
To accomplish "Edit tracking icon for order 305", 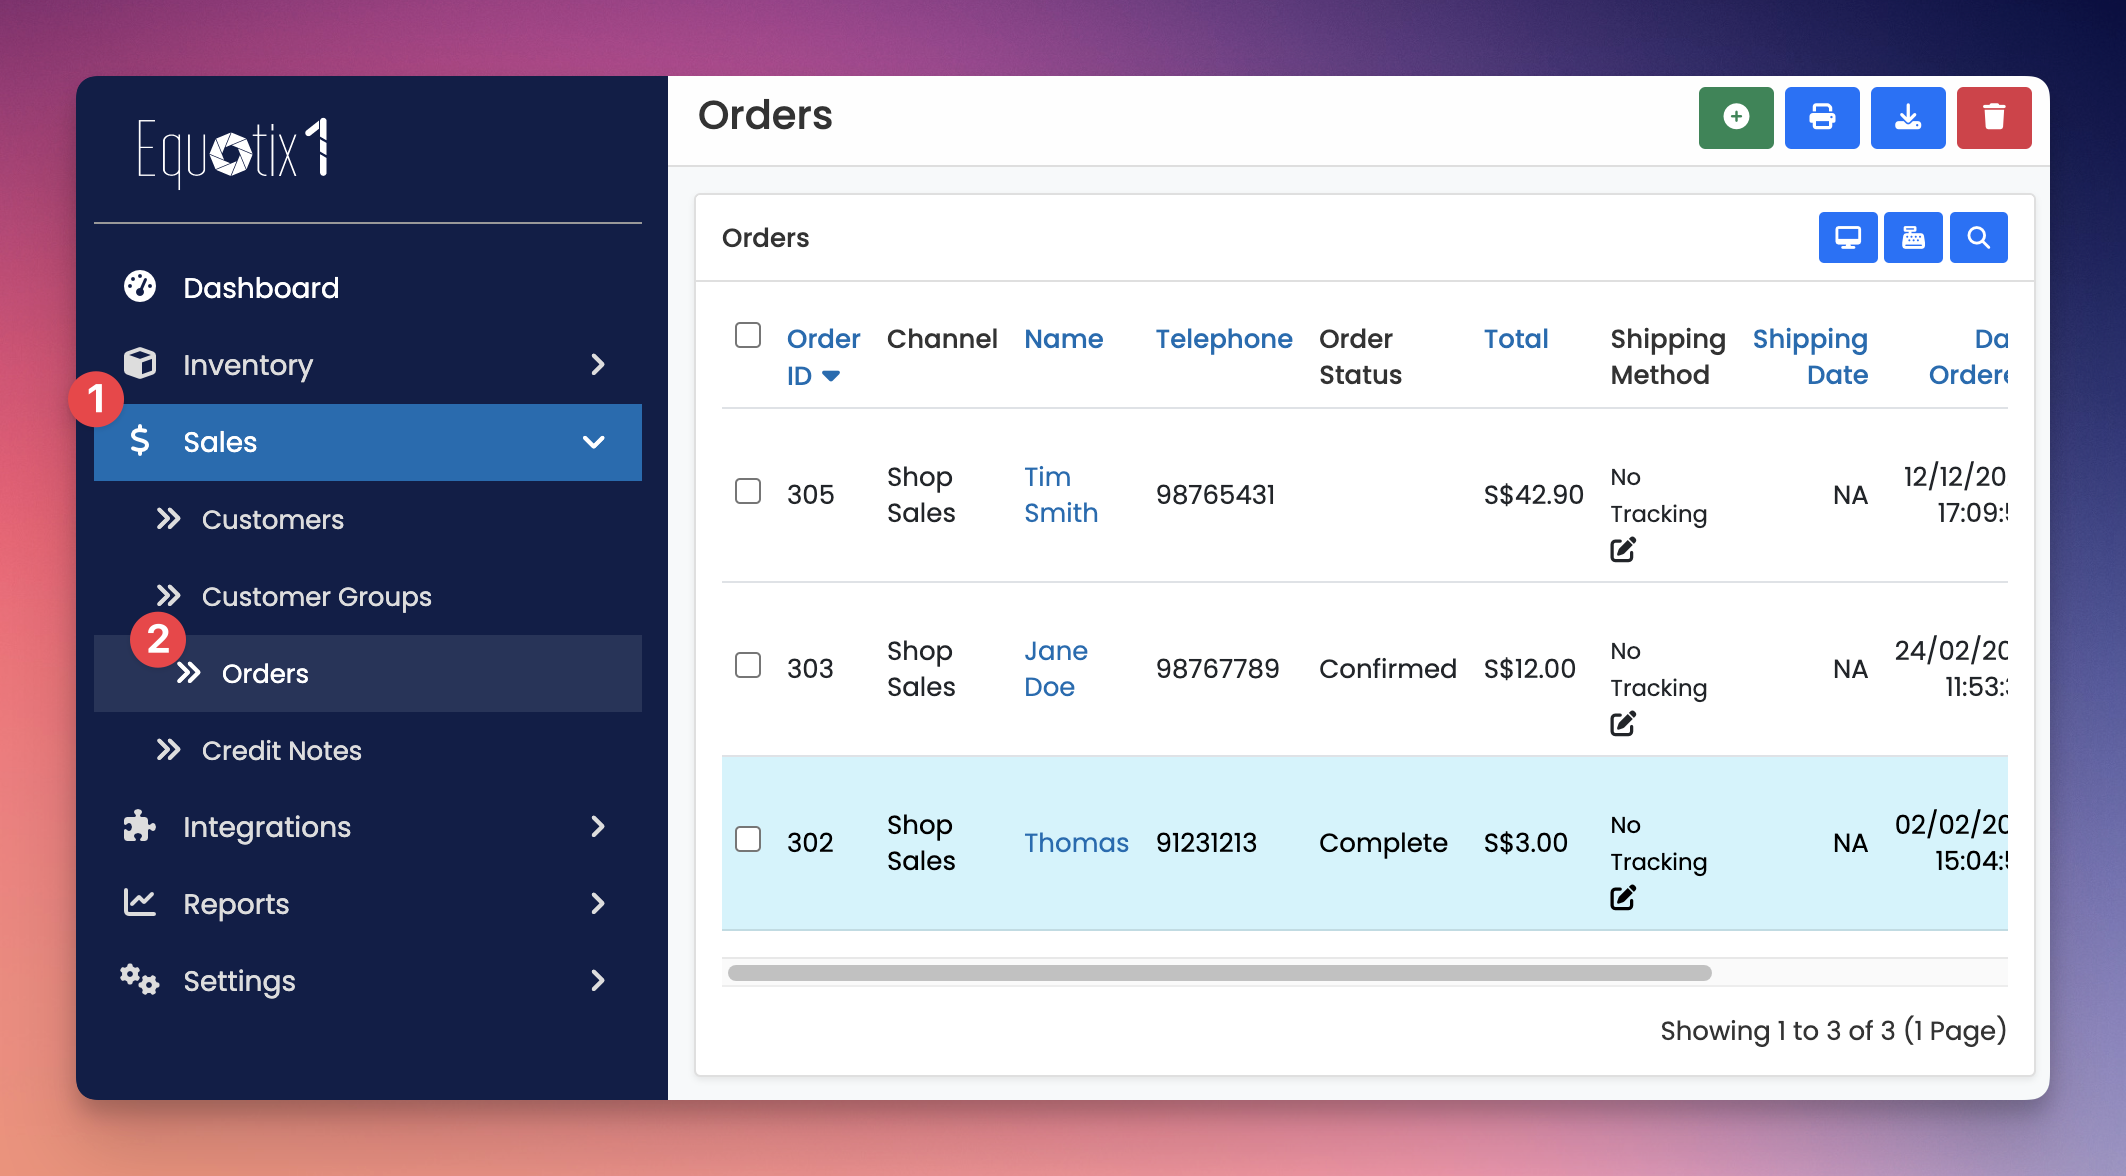I will tap(1623, 550).
